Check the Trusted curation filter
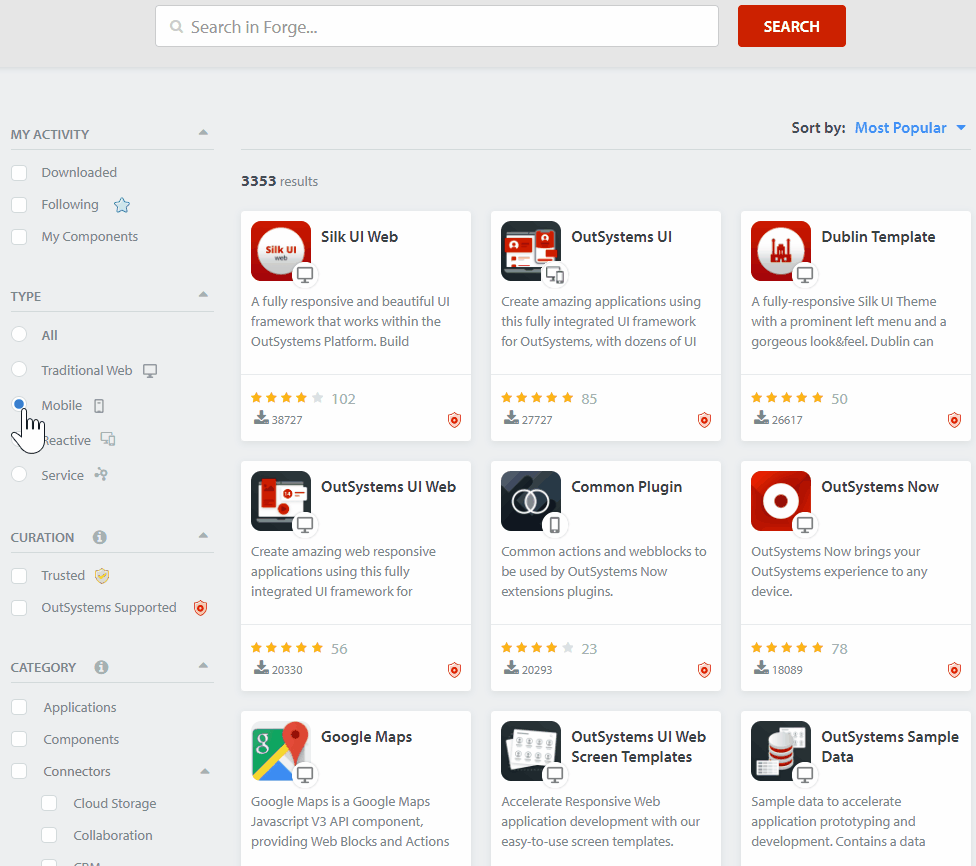Image resolution: width=976 pixels, height=866 pixels. pos(19,576)
